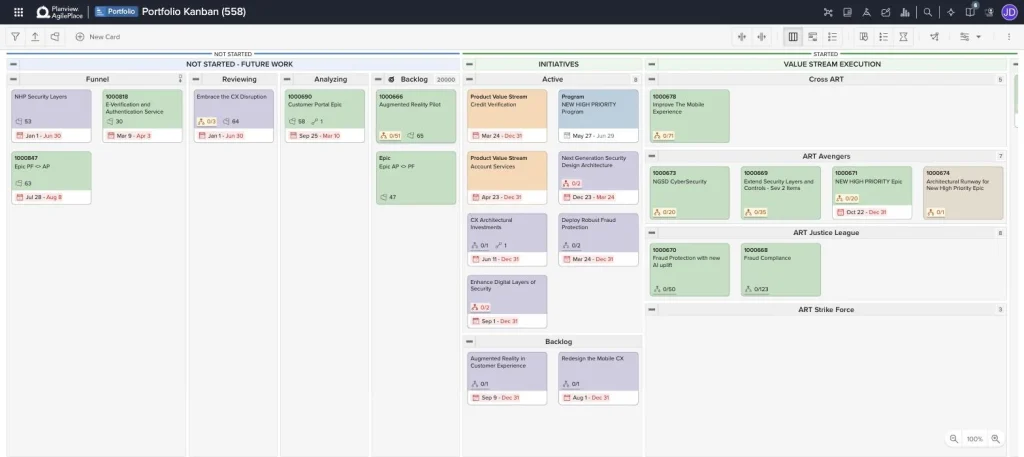Collapse the ART Justice League lane
The width and height of the screenshot is (1024, 457).
[652, 232]
